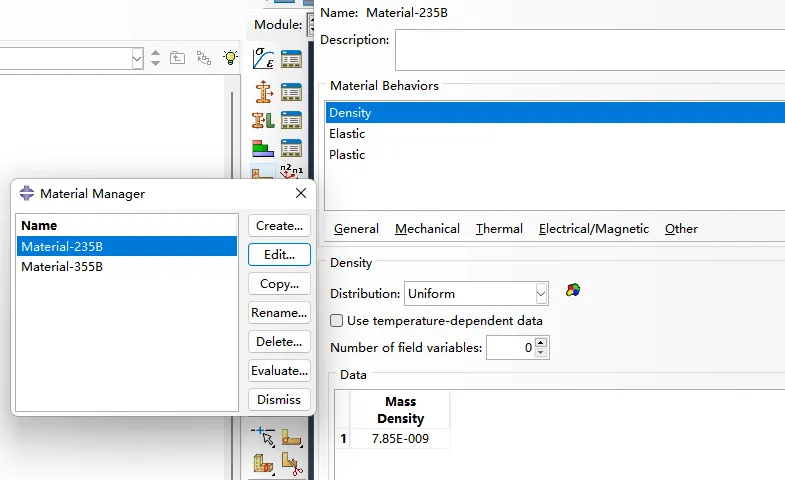Decrease number of field variables
Screen dimensions: 785x480
[x=541, y=352]
